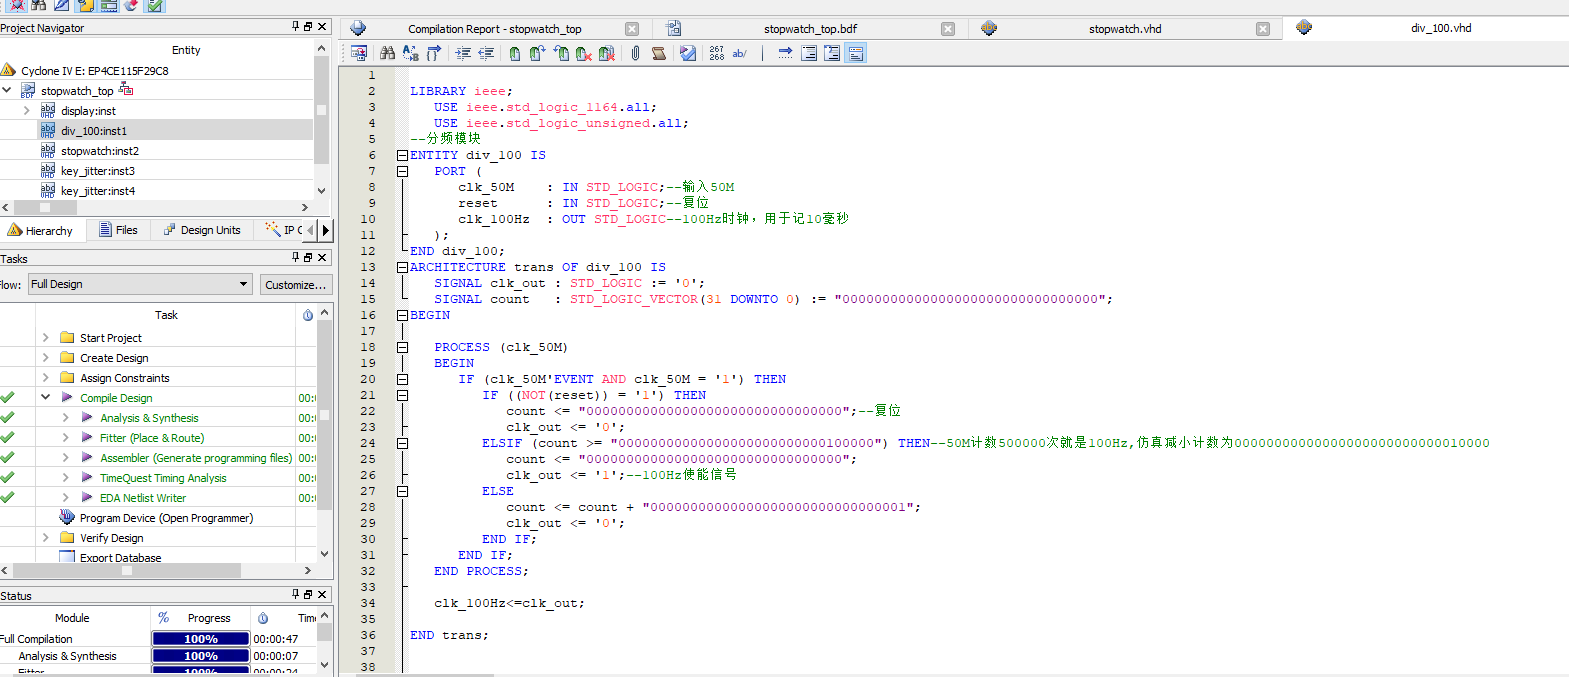This screenshot has height=677, width=1569.
Task: Open the Design Units tab
Action: [x=201, y=230]
